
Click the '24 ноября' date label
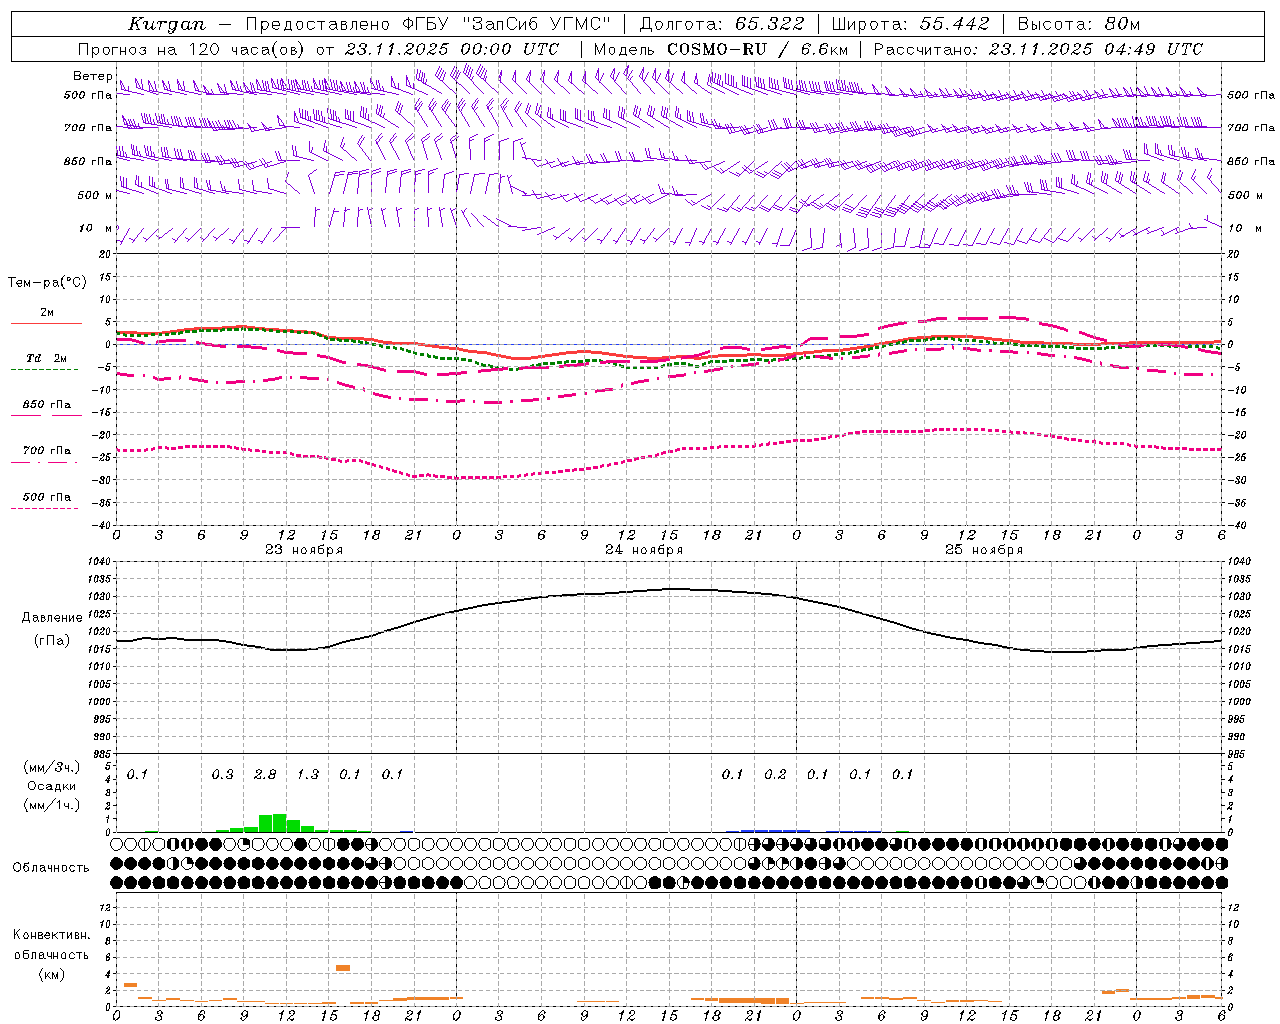tap(644, 550)
